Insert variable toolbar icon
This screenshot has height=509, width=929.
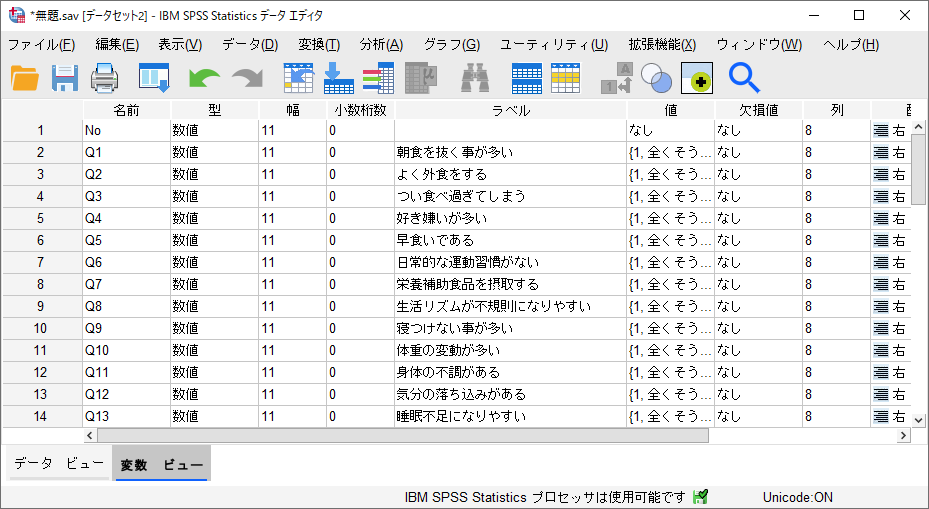[x=566, y=78]
